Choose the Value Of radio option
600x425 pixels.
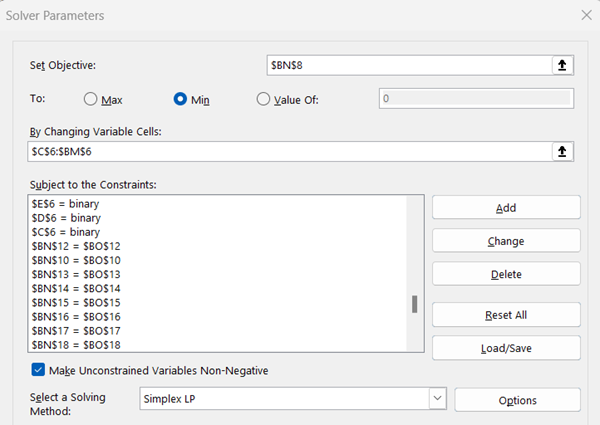[x=264, y=99]
